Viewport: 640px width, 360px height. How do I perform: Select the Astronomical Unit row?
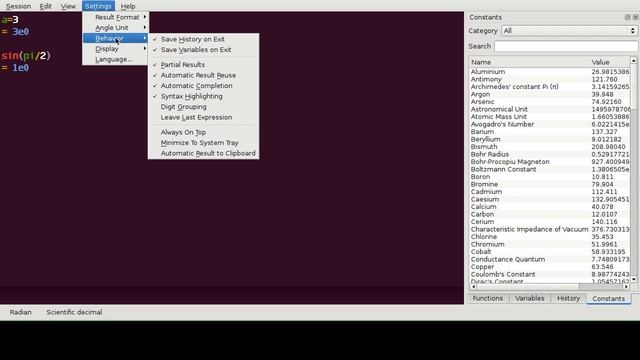(x=550, y=109)
